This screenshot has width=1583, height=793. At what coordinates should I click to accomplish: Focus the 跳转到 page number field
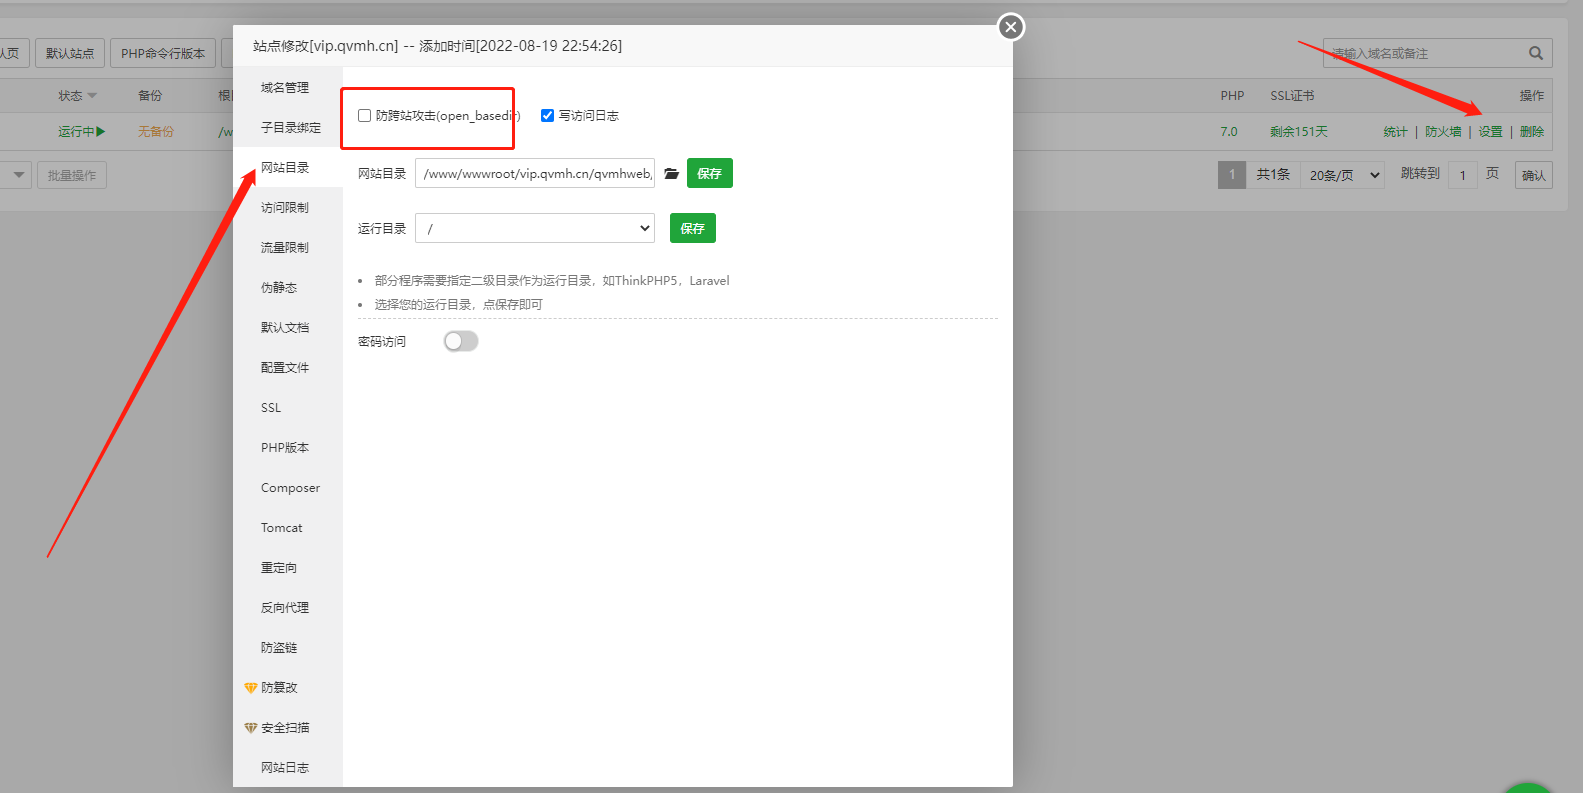(x=1462, y=175)
